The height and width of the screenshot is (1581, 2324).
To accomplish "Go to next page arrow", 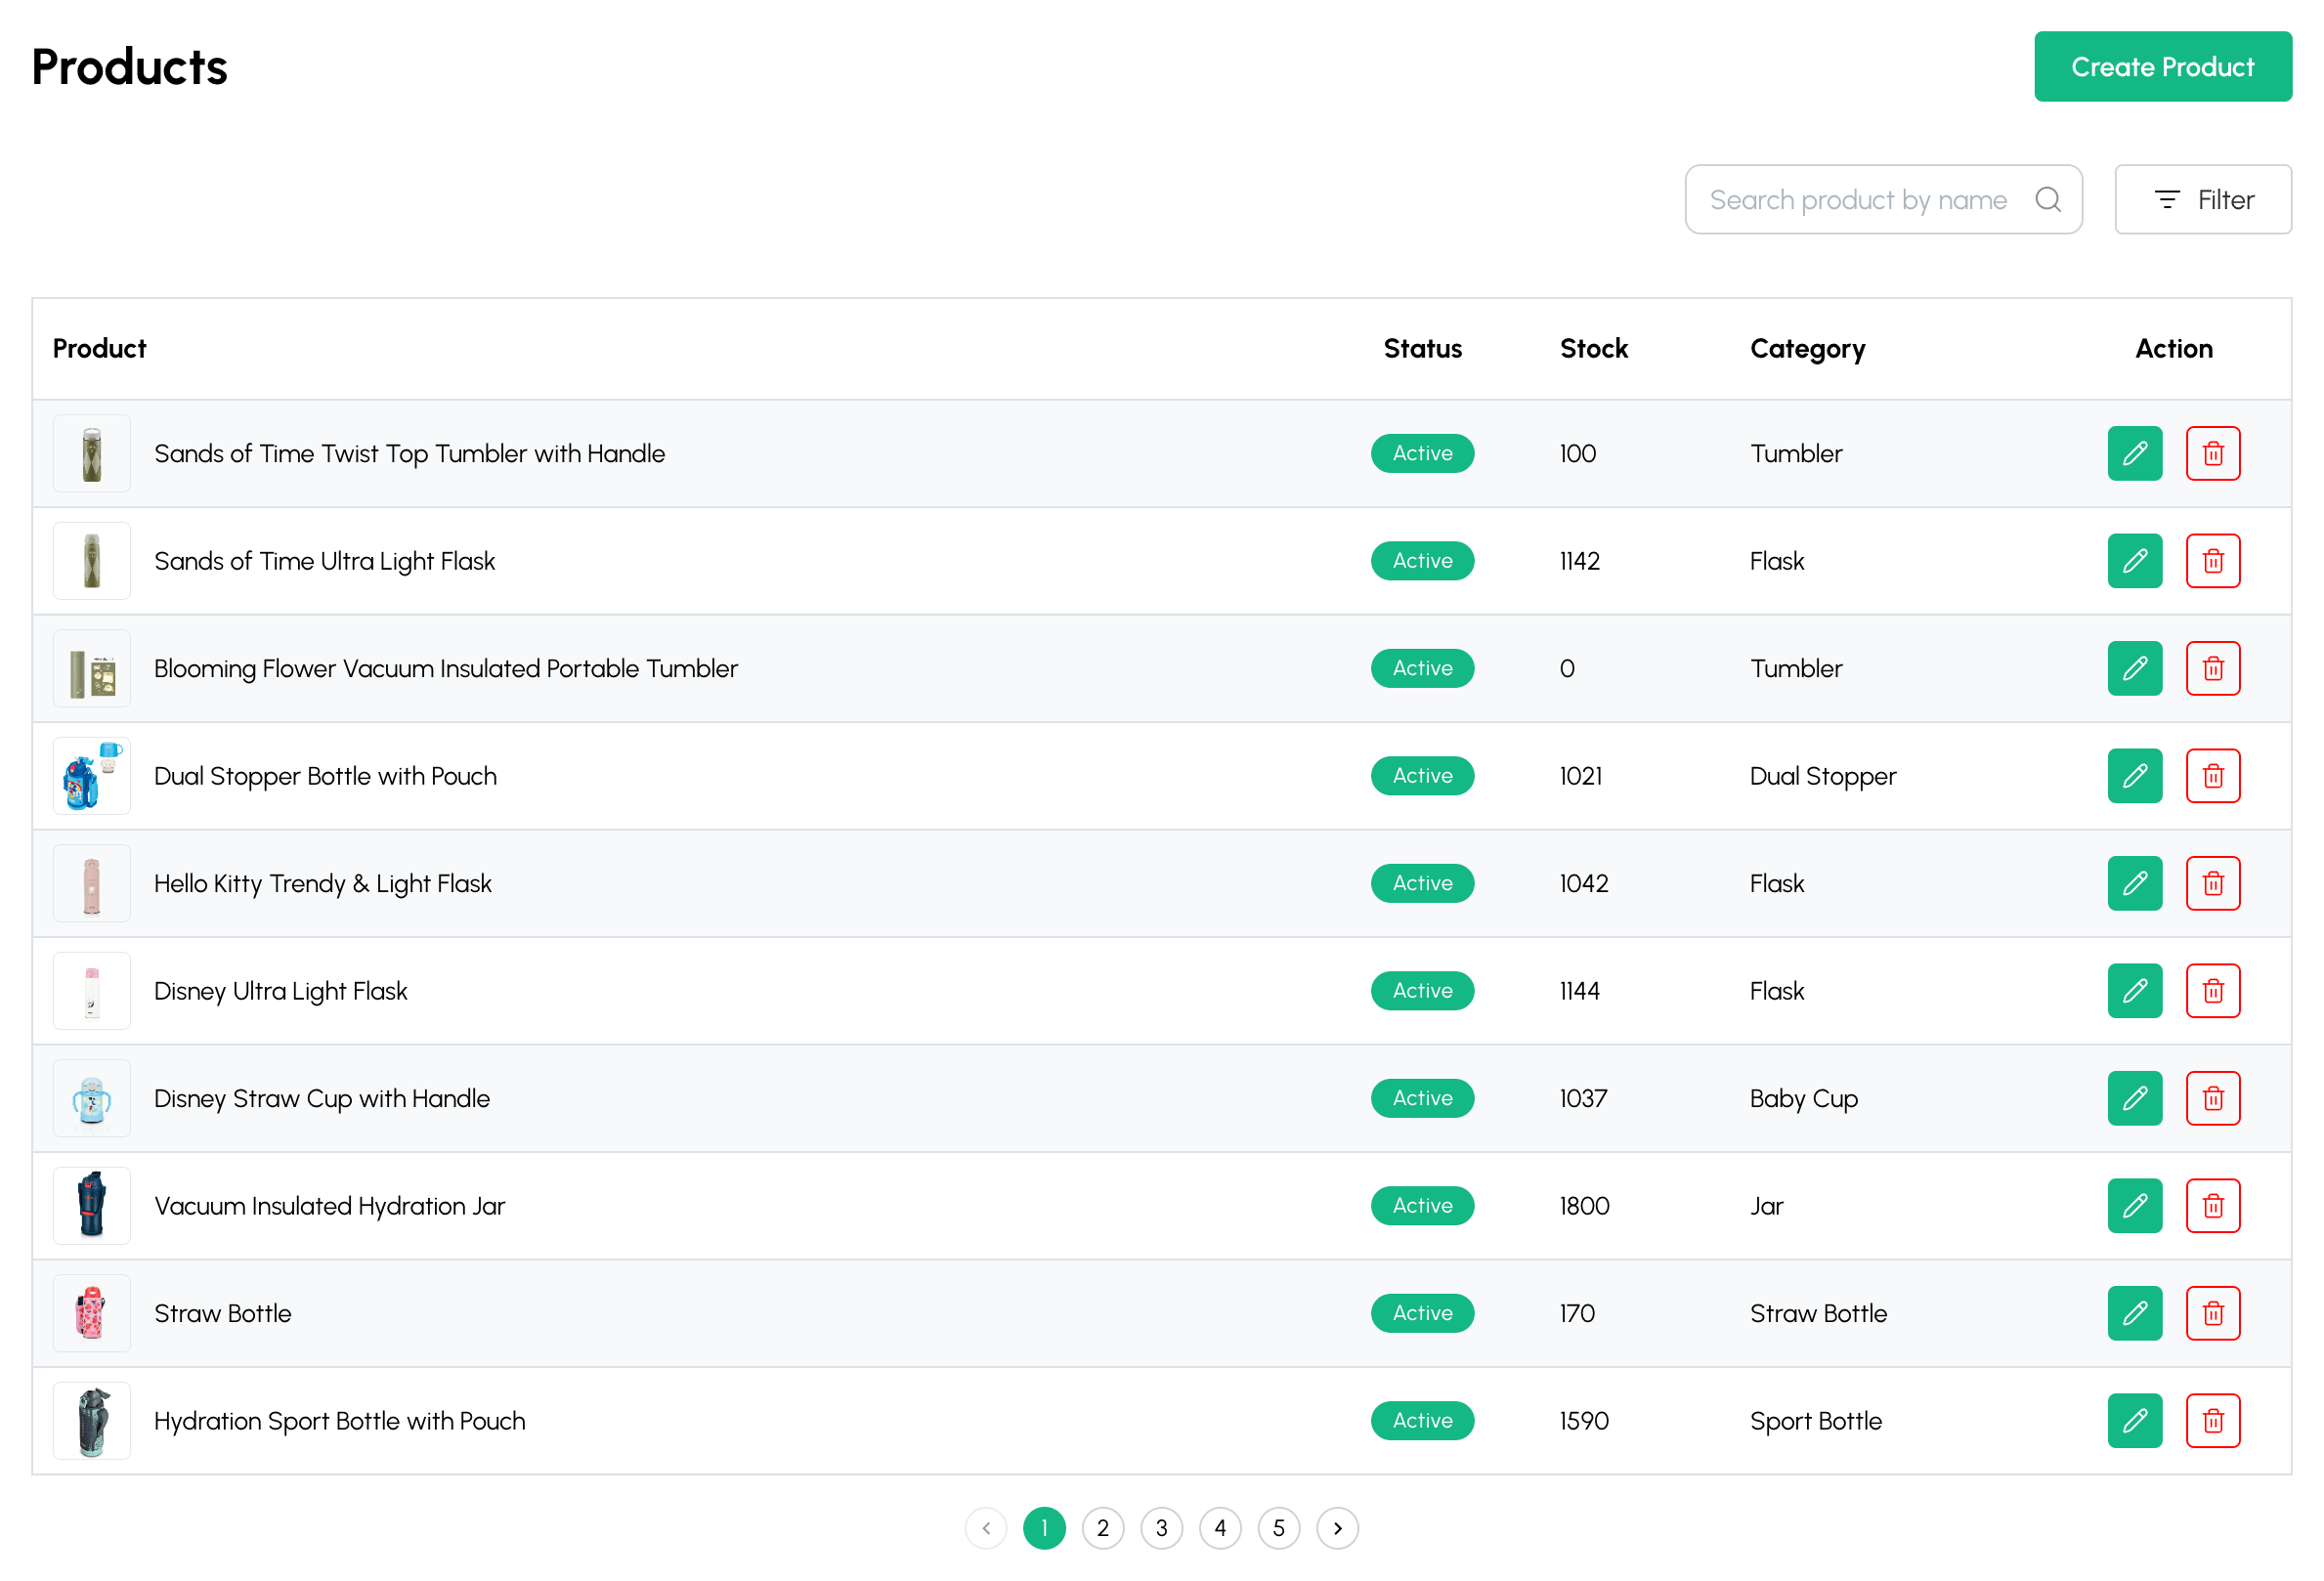I will pyautogui.click(x=1337, y=1527).
